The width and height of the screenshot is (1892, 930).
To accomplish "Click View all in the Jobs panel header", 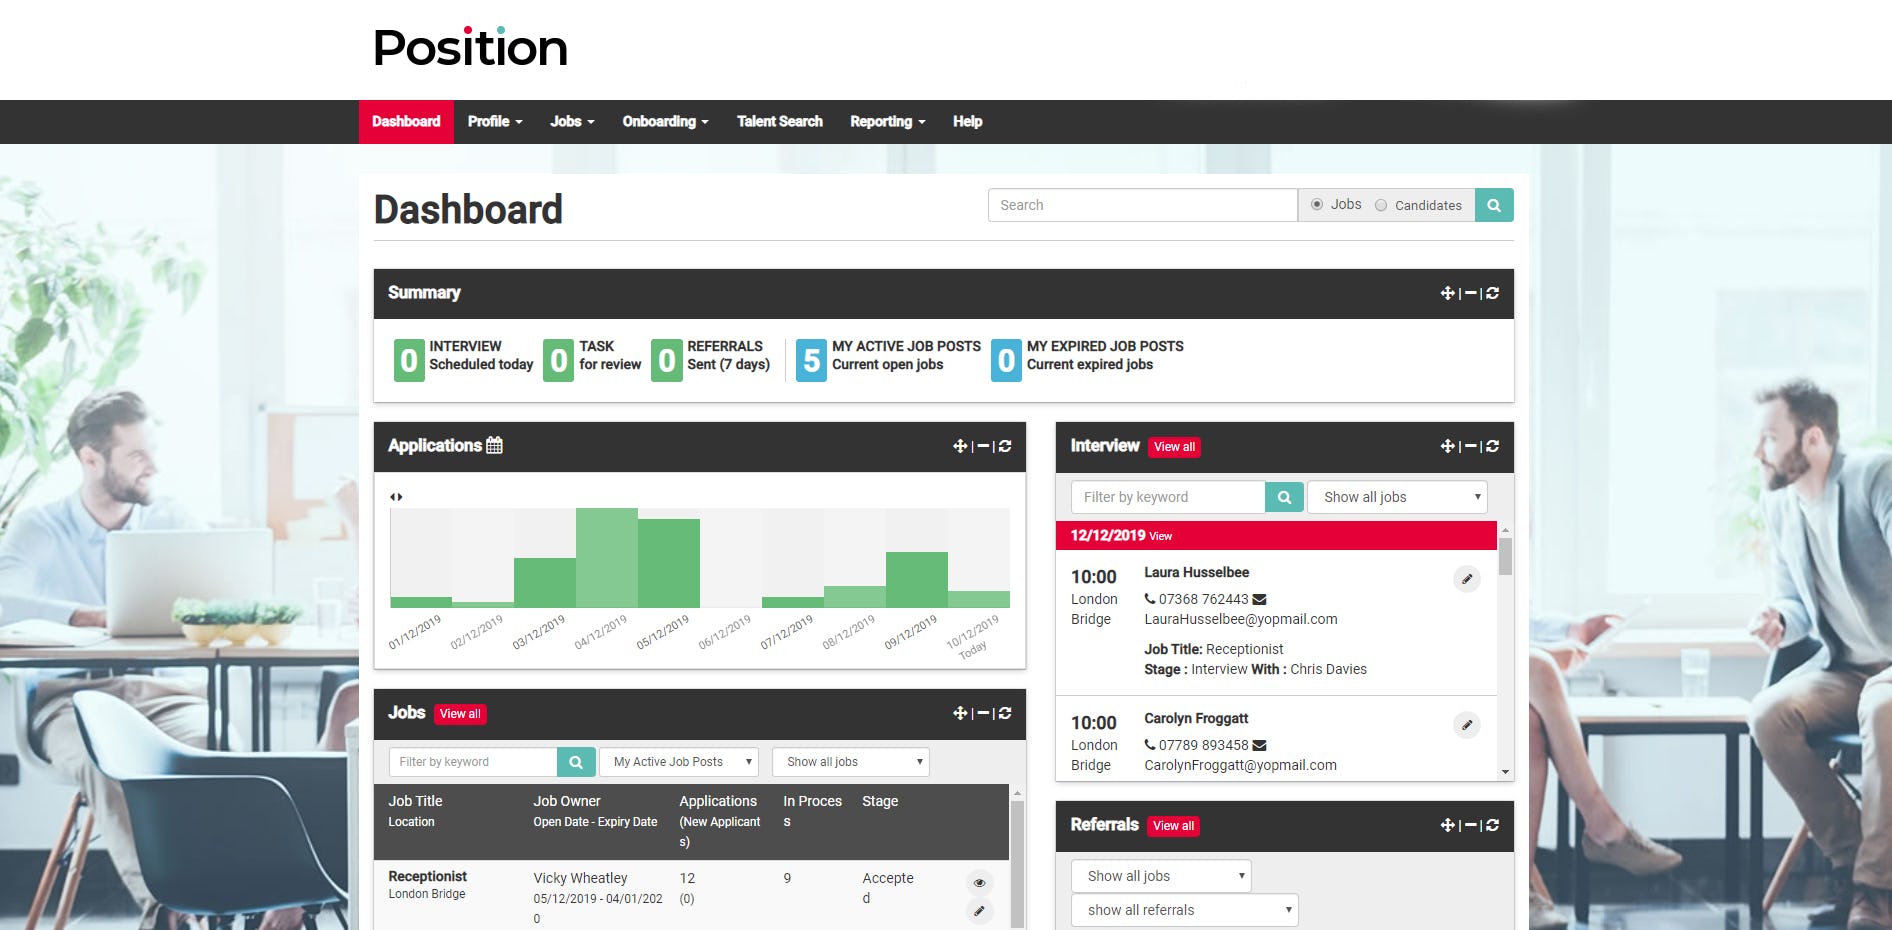I will [x=460, y=713].
